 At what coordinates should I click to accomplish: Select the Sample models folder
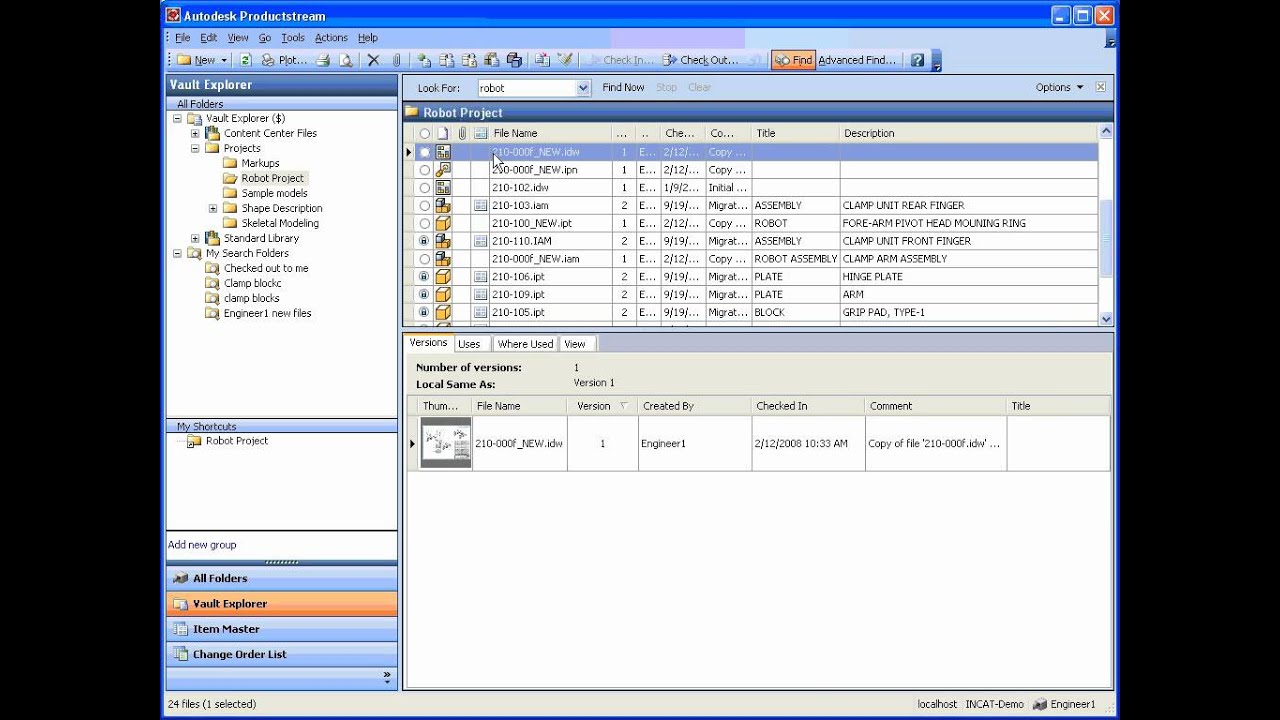pos(274,193)
